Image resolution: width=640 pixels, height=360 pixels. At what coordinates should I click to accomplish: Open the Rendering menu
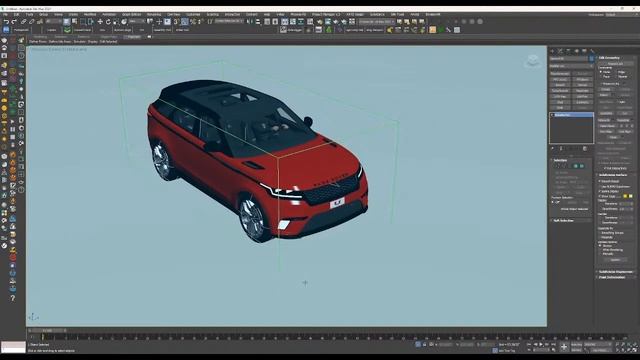(x=154, y=14)
